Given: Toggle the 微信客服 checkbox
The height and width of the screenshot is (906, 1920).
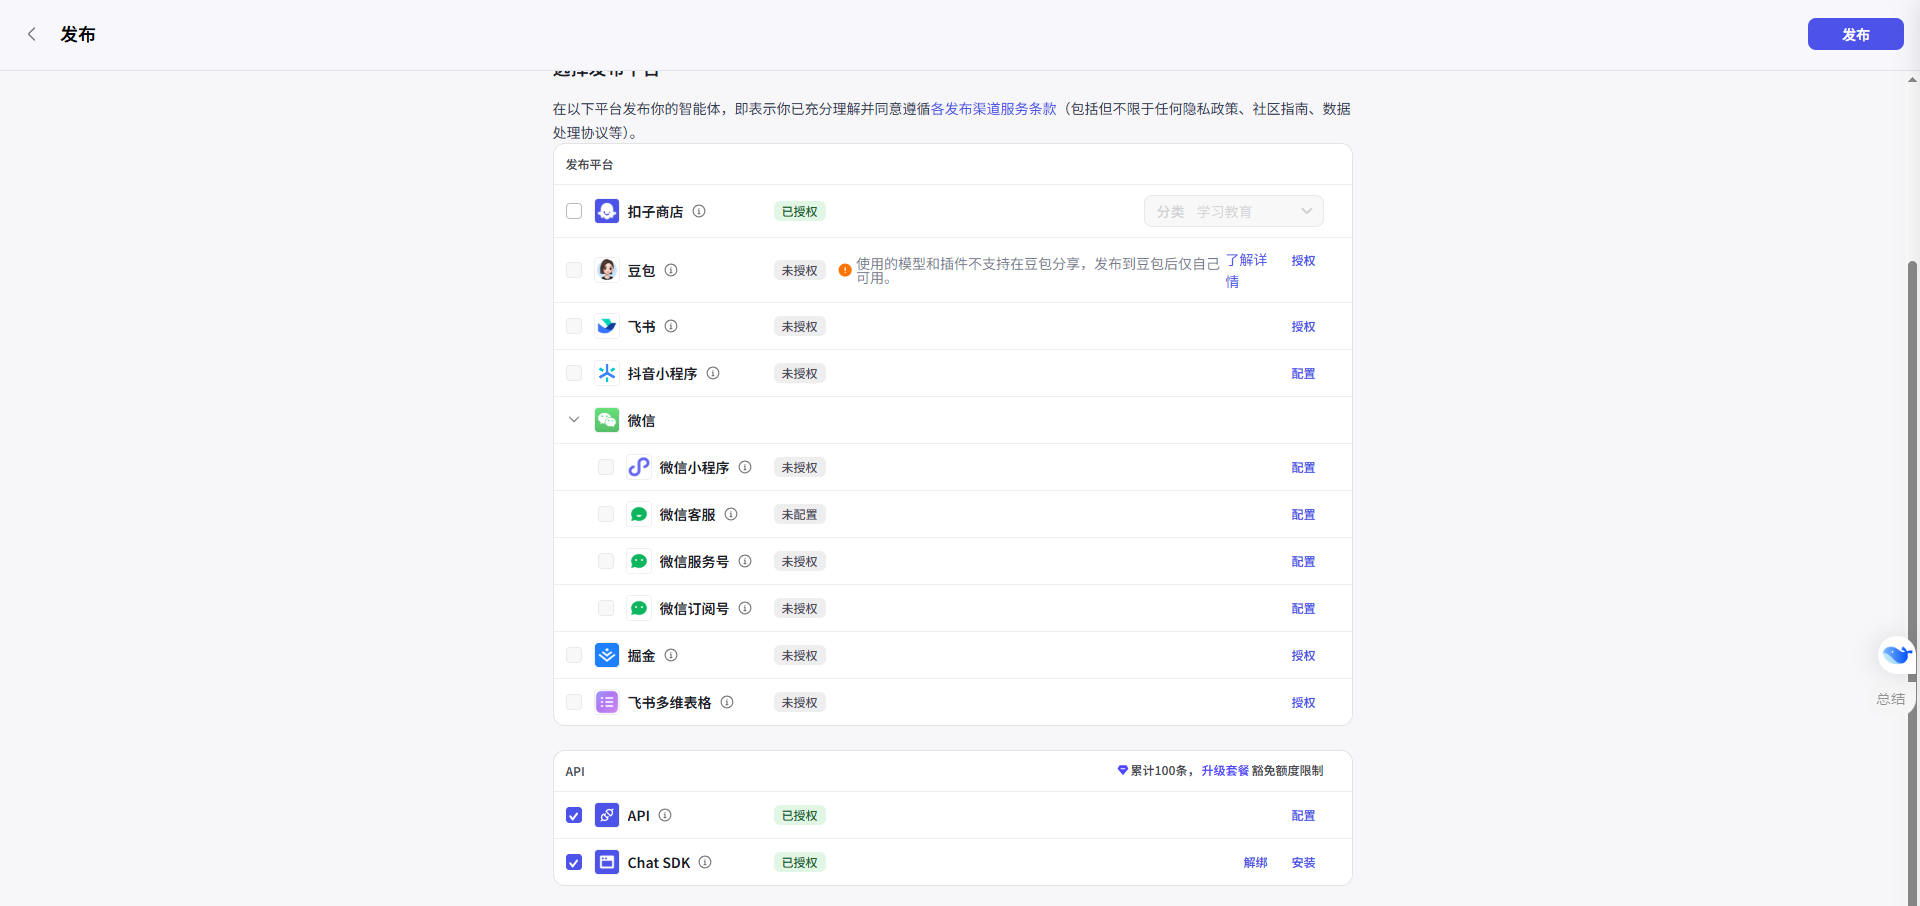Looking at the screenshot, I should [x=606, y=514].
